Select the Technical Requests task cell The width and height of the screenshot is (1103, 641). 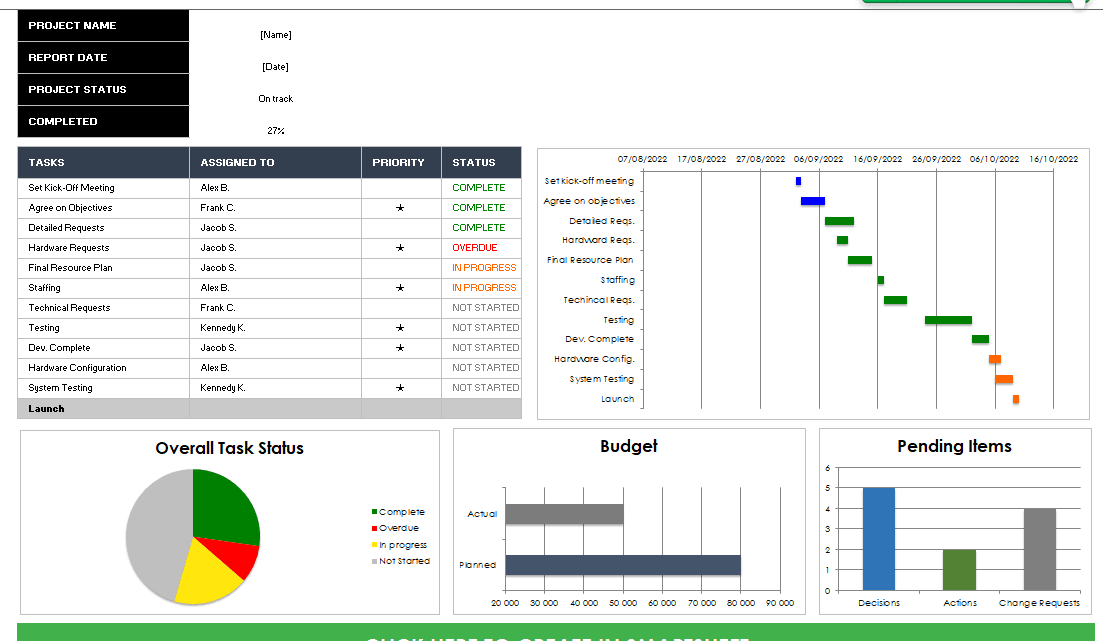[x=103, y=308]
